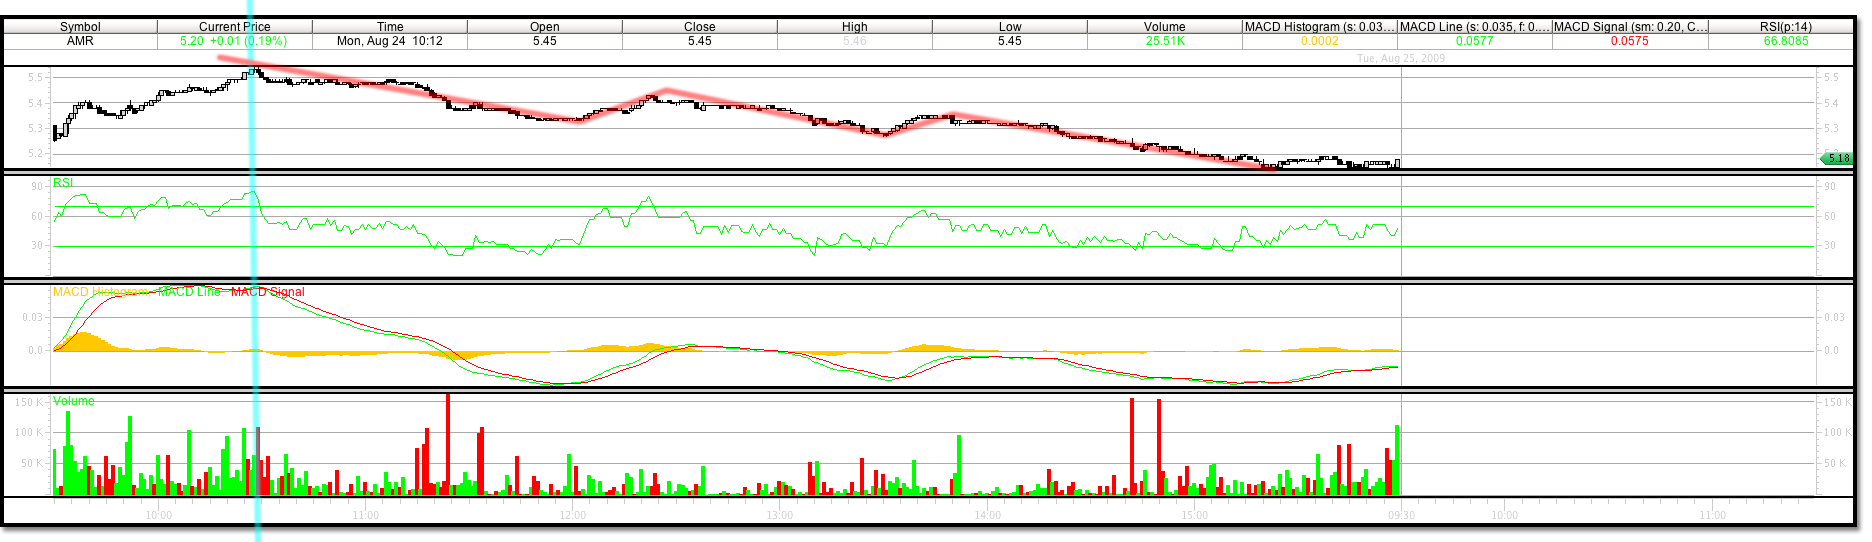The image size is (1872, 542).
Task: Click the Volume column header
Action: (x=1164, y=27)
